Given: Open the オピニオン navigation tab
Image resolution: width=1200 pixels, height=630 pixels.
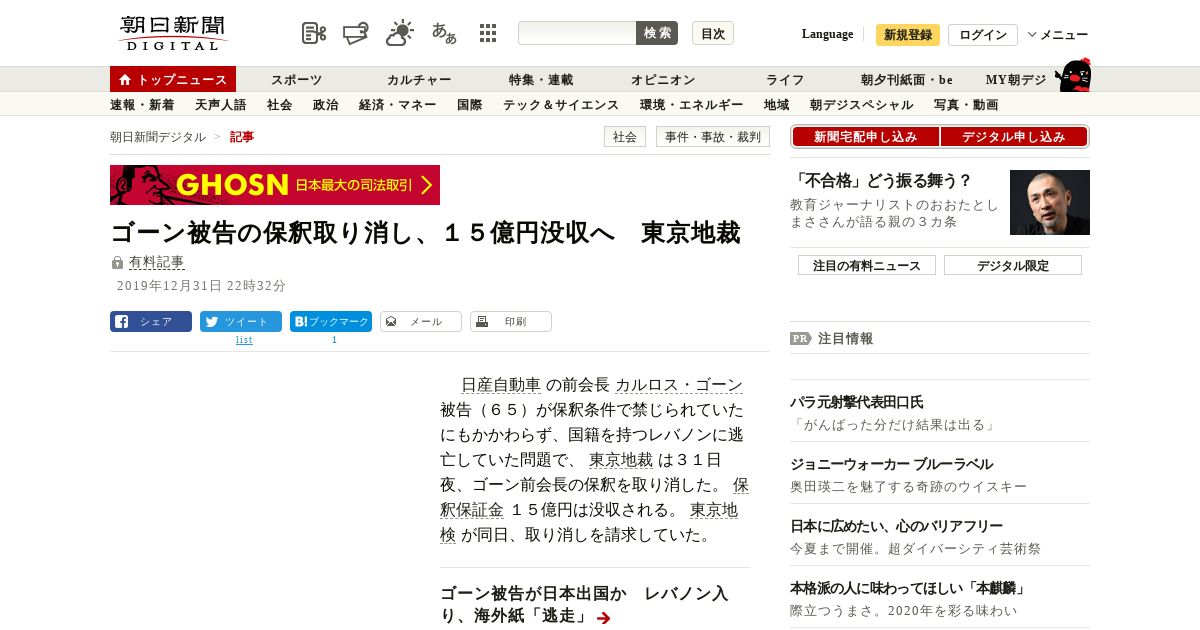Looking at the screenshot, I should point(663,80).
